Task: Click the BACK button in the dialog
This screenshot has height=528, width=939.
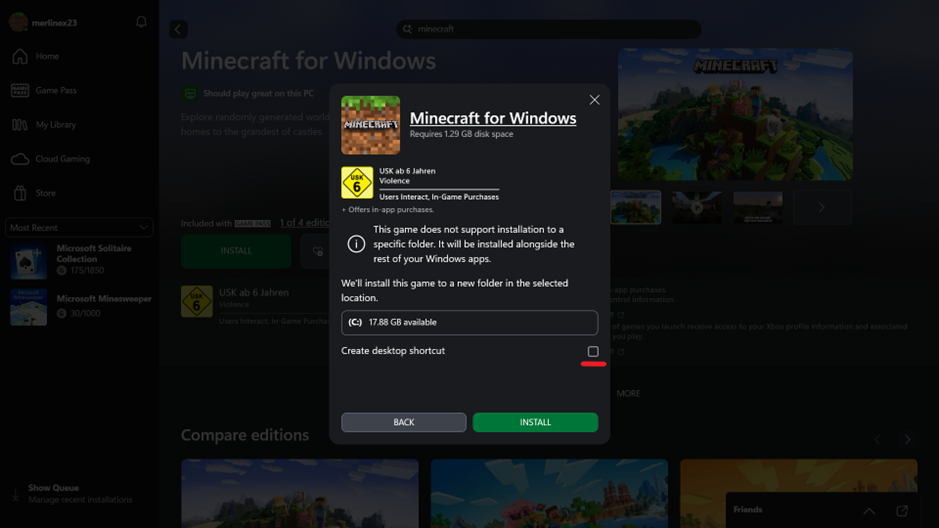Action: (x=404, y=422)
